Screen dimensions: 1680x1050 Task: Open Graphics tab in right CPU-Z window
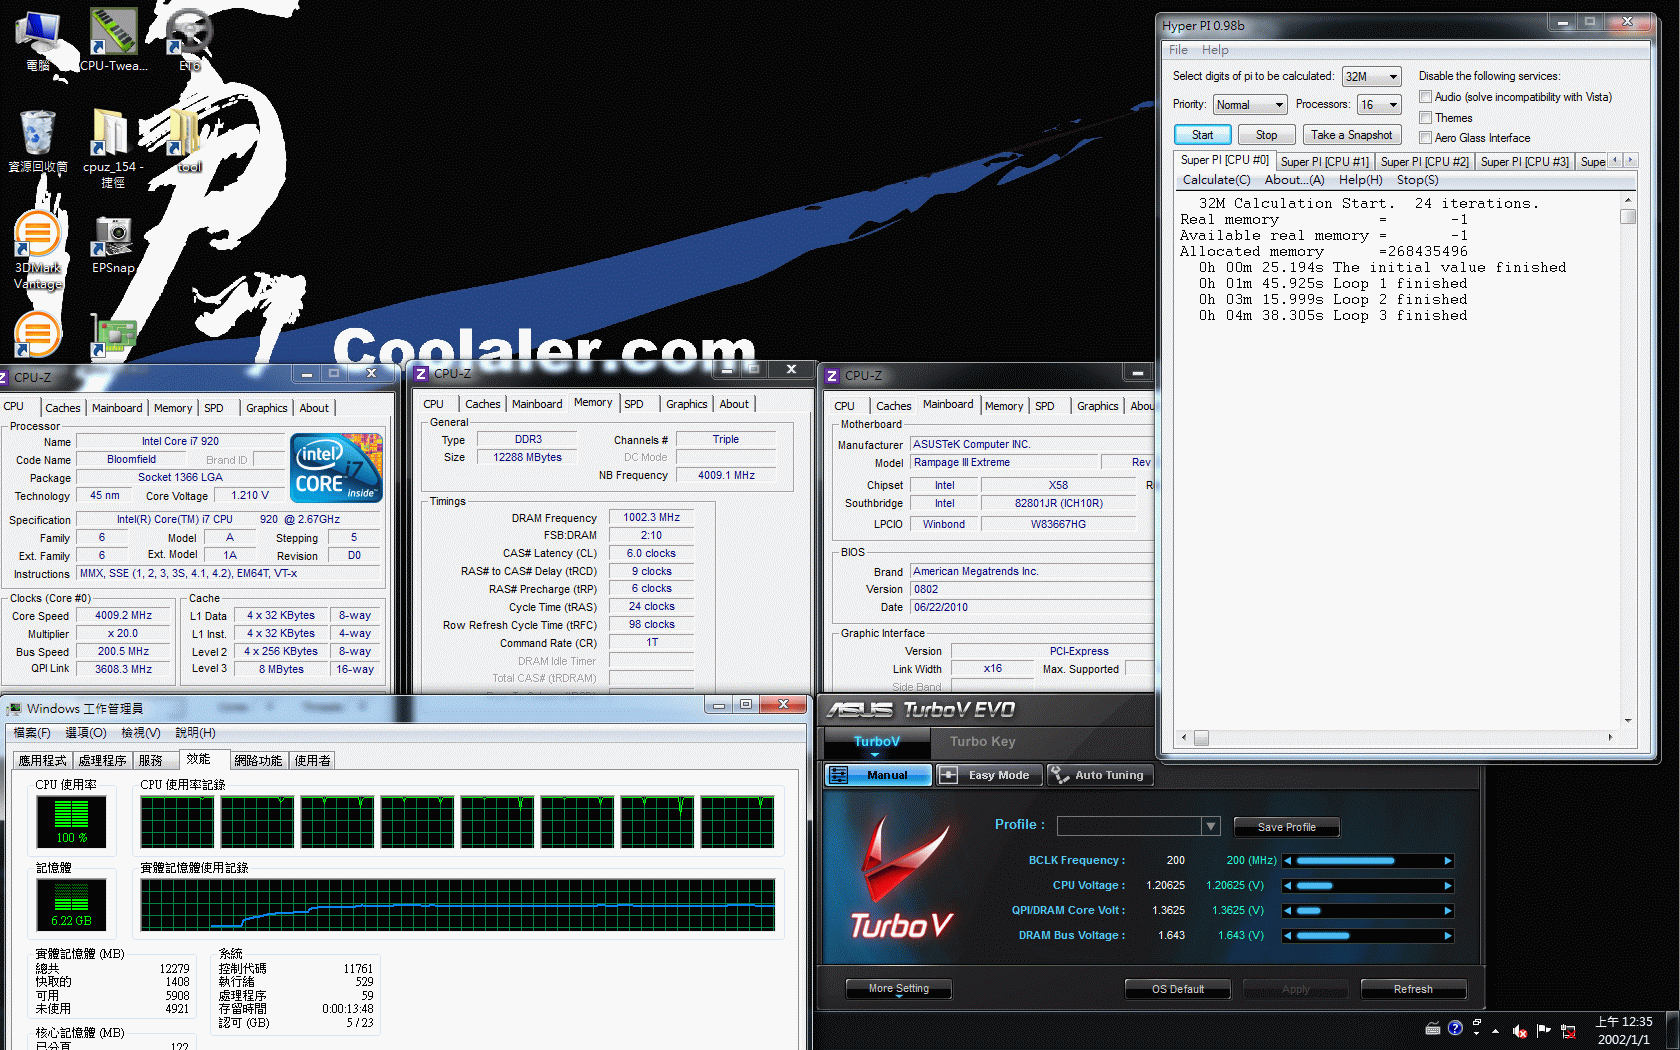[x=1097, y=406]
